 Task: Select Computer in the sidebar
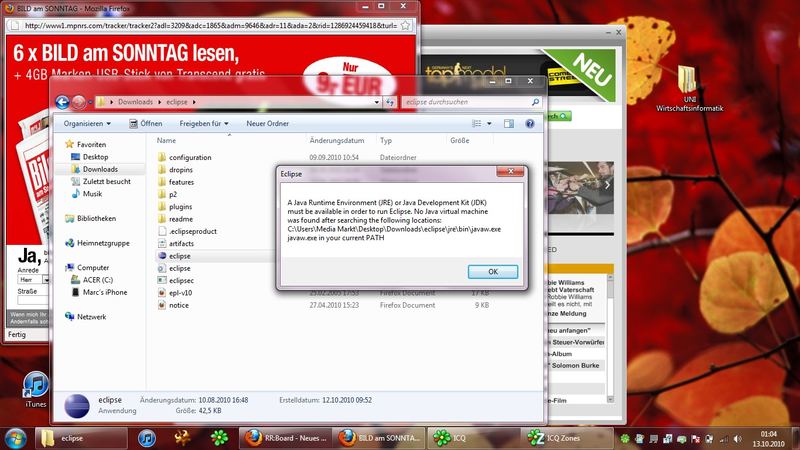93,267
